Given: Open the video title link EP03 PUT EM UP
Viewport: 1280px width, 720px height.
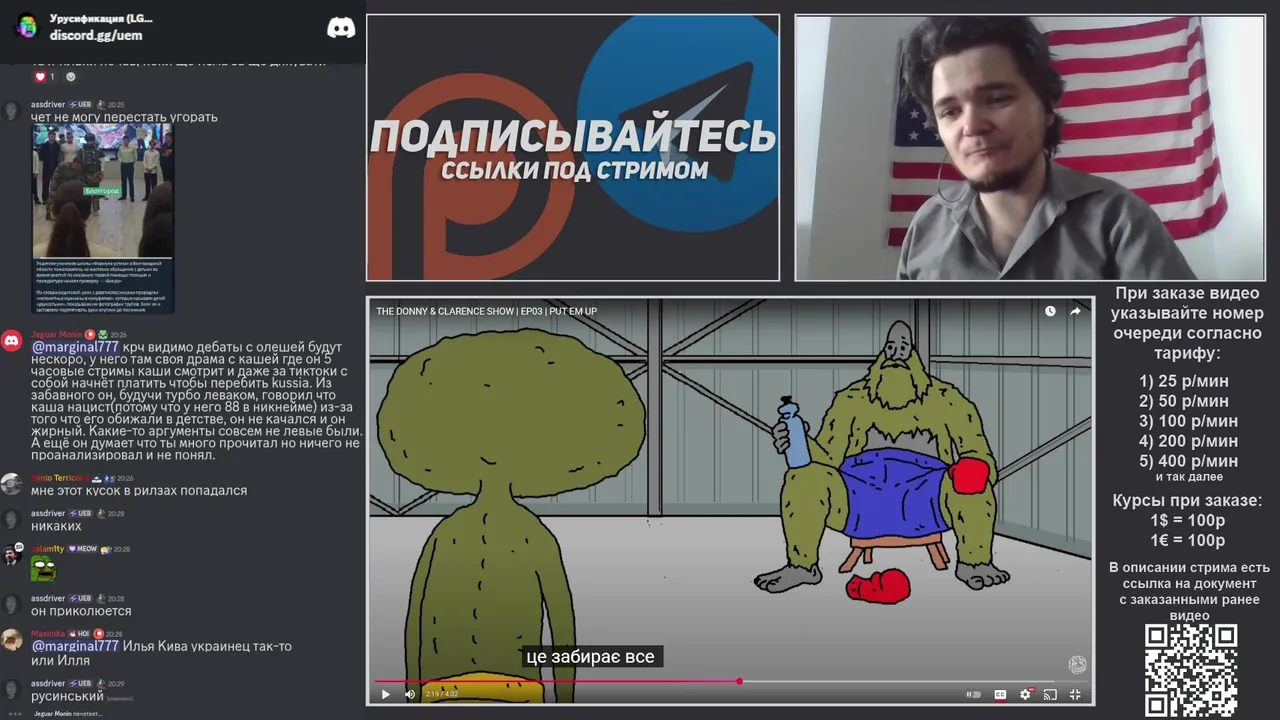Looking at the screenshot, I should (486, 311).
